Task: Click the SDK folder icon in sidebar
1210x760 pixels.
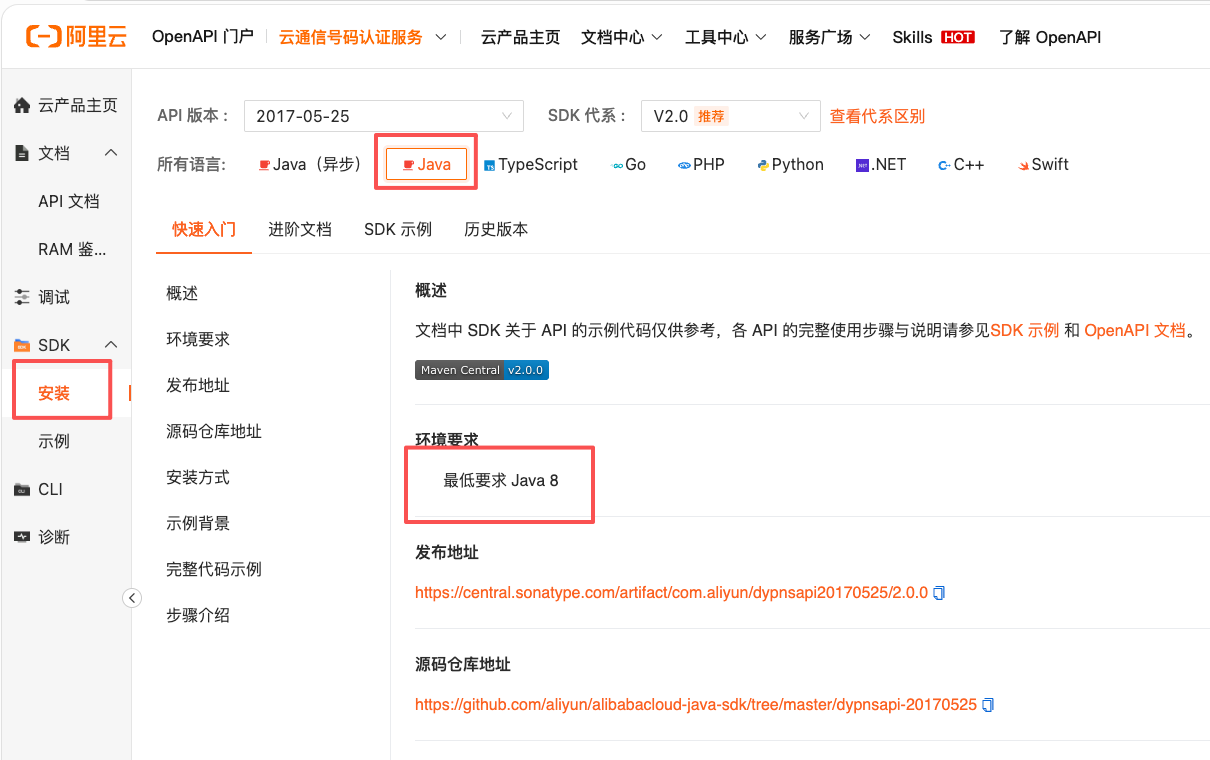Action: point(22,345)
